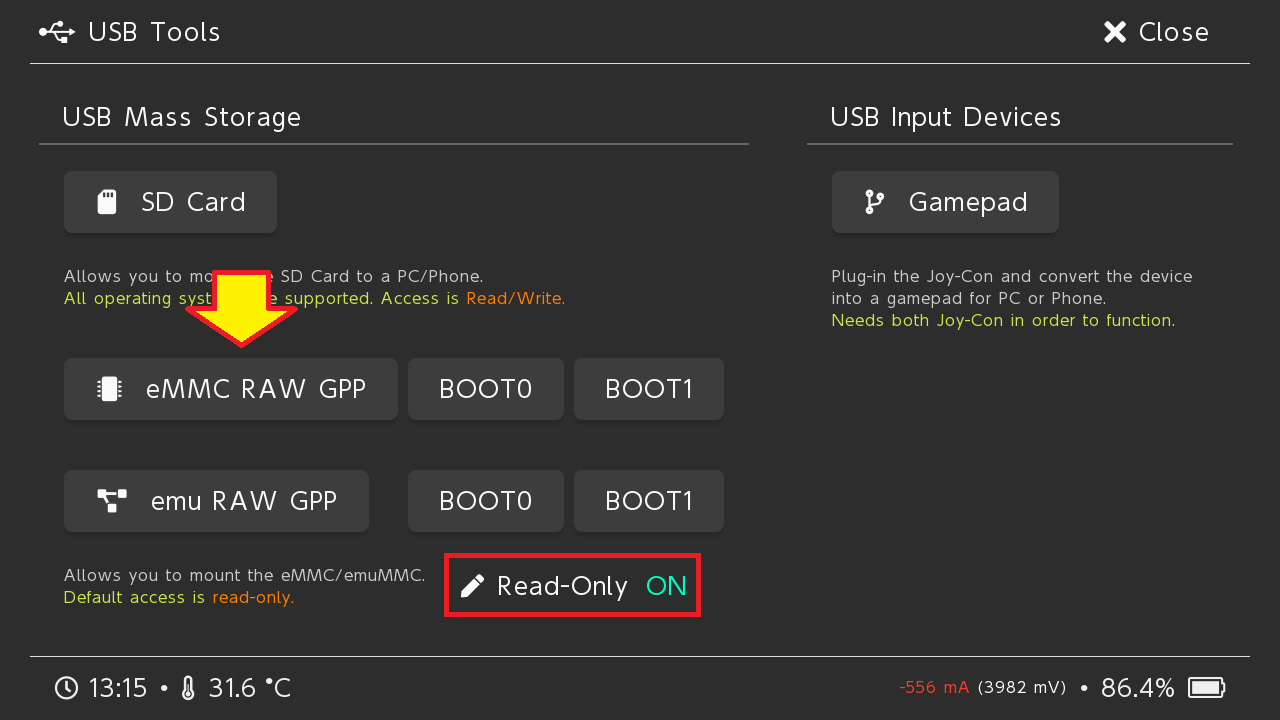The width and height of the screenshot is (1280, 720).
Task: Click the battery icon in the status bar
Action: pyautogui.click(x=1207, y=687)
